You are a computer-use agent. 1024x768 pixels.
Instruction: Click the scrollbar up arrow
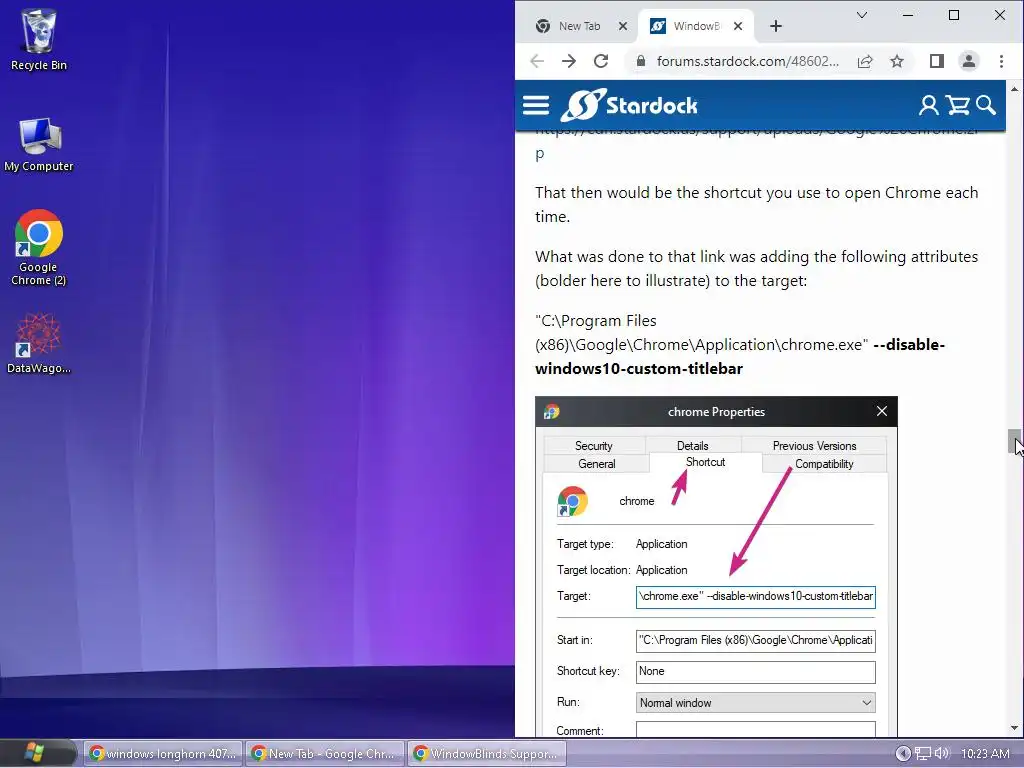pyautogui.click(x=1014, y=89)
